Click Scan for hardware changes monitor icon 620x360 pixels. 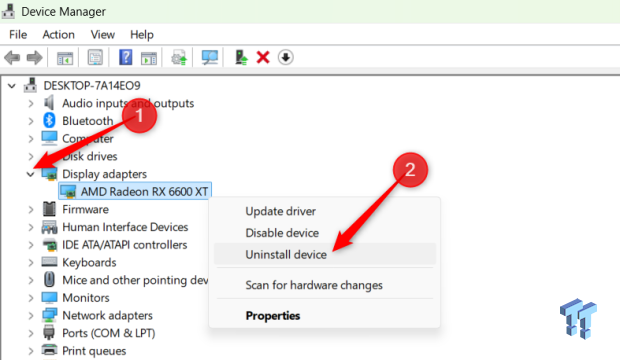pos(210,58)
